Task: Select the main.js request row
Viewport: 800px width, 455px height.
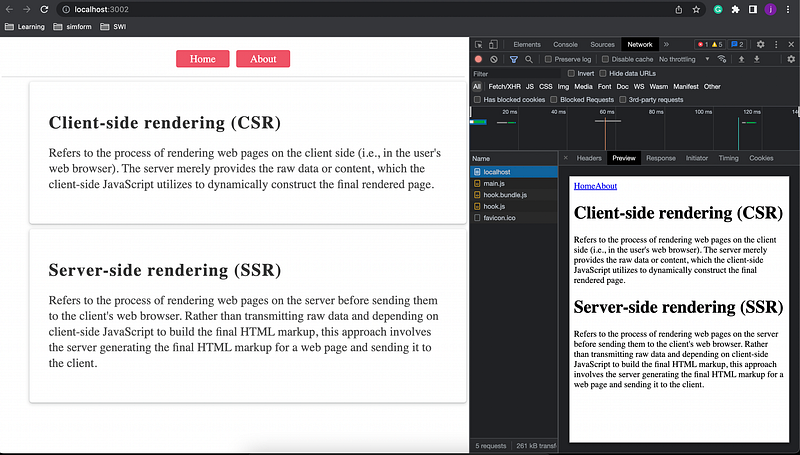Action: [514, 183]
